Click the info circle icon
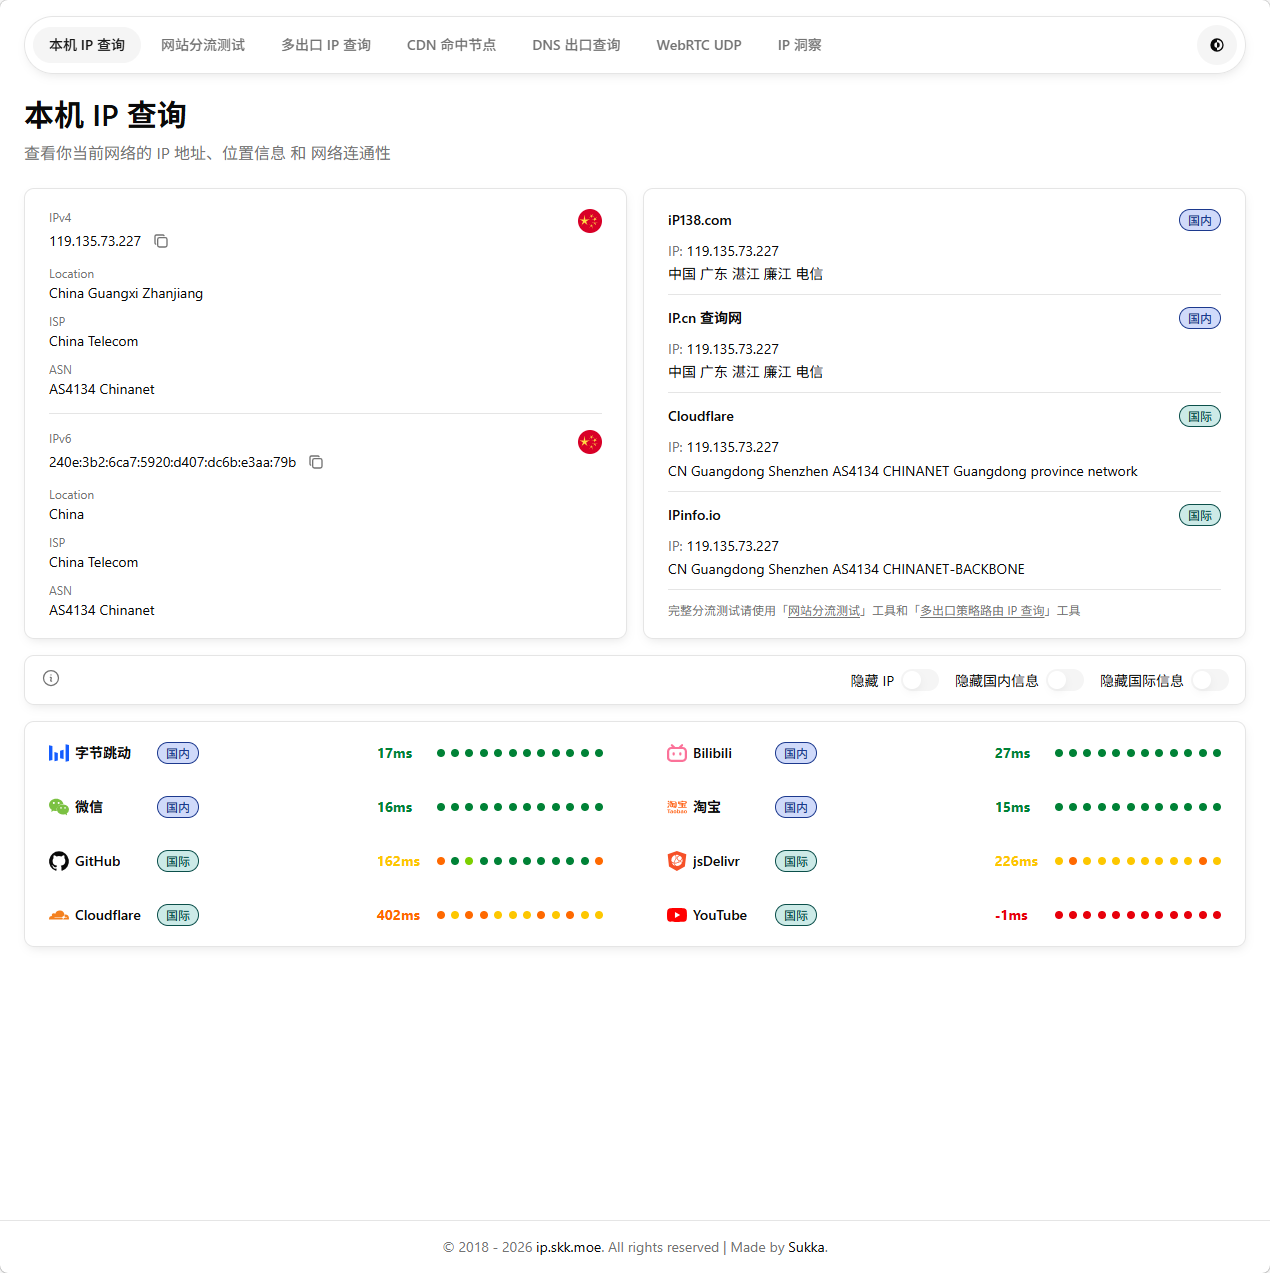Viewport: 1270px width, 1273px height. click(51, 678)
